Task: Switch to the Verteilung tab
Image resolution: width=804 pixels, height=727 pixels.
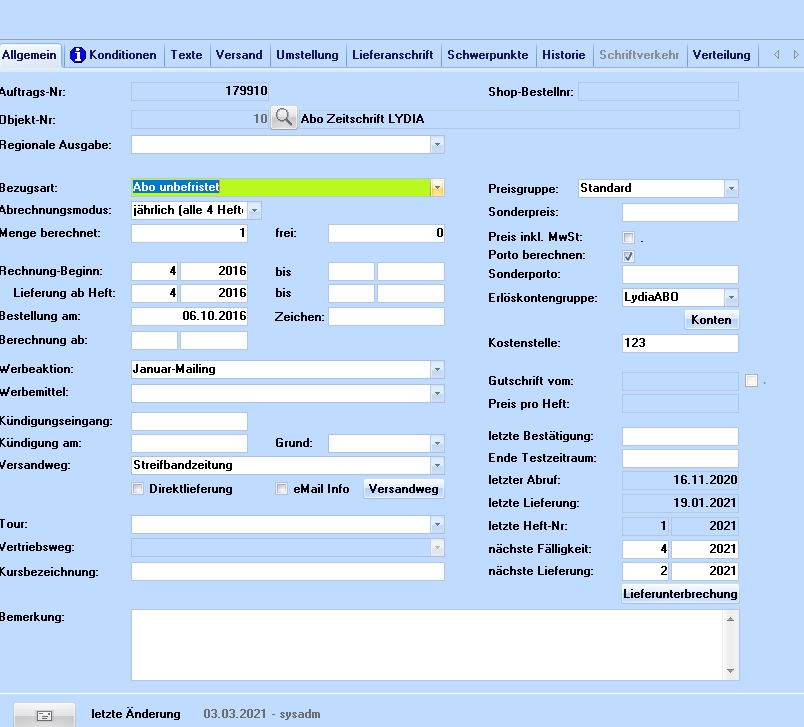Action: point(721,55)
